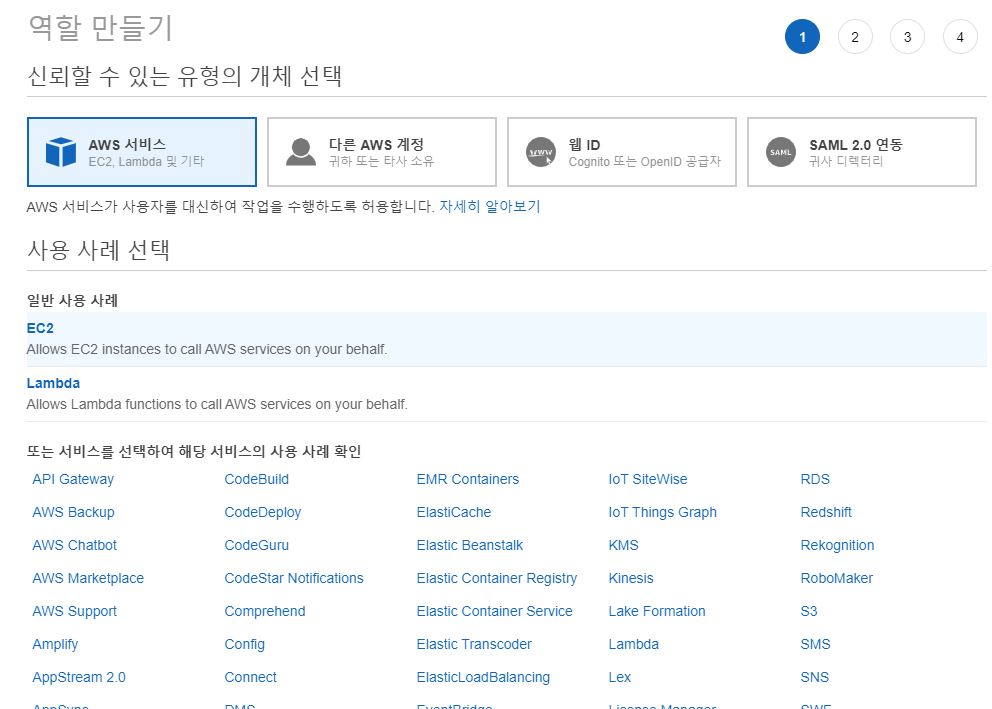Click the www web ID icon
Screen dimensions: 992x709
[541, 152]
